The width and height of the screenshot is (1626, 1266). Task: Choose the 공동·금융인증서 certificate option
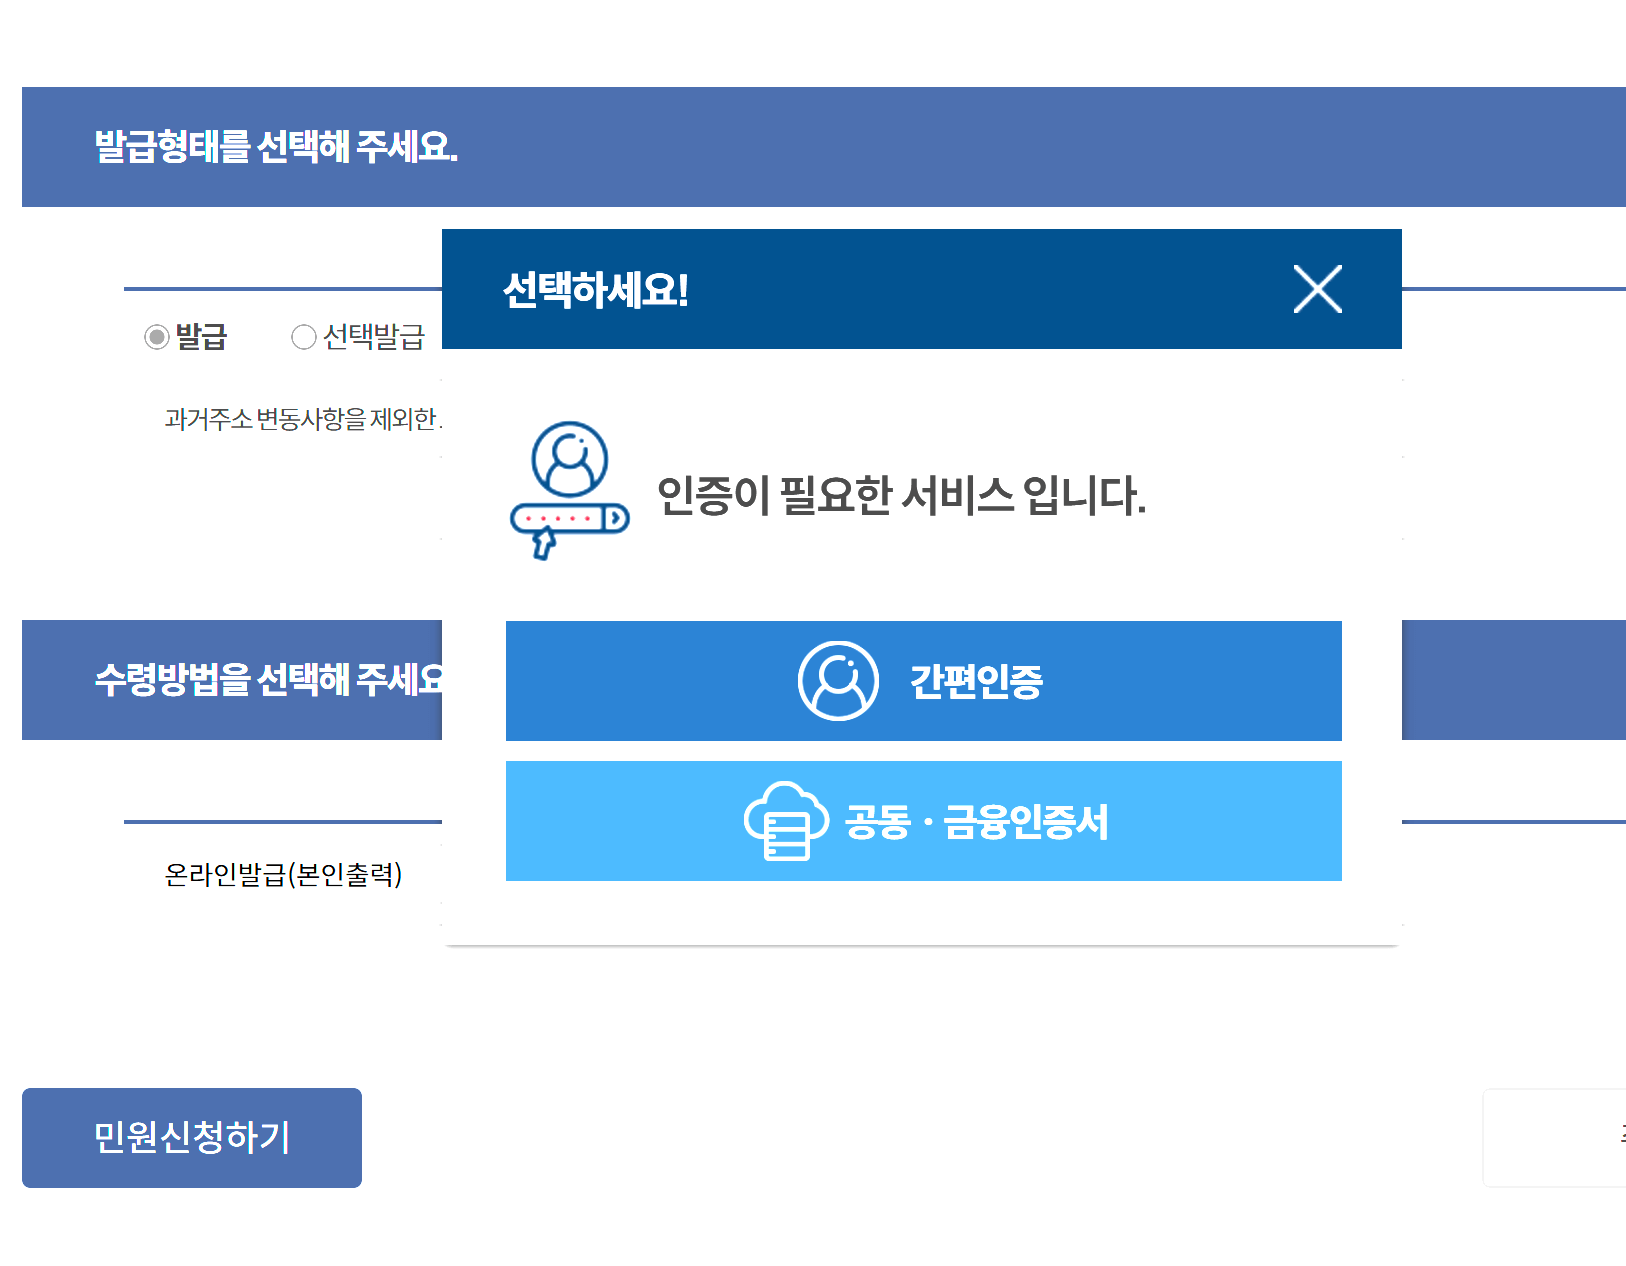click(x=923, y=821)
